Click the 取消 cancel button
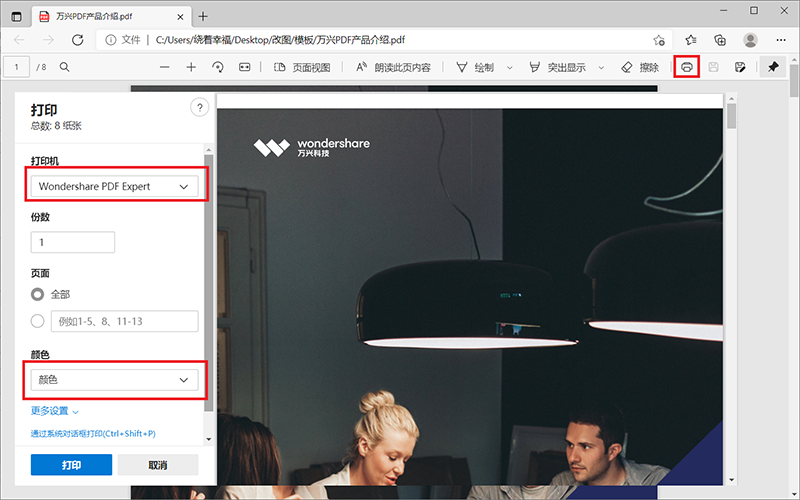 pyautogui.click(x=157, y=465)
